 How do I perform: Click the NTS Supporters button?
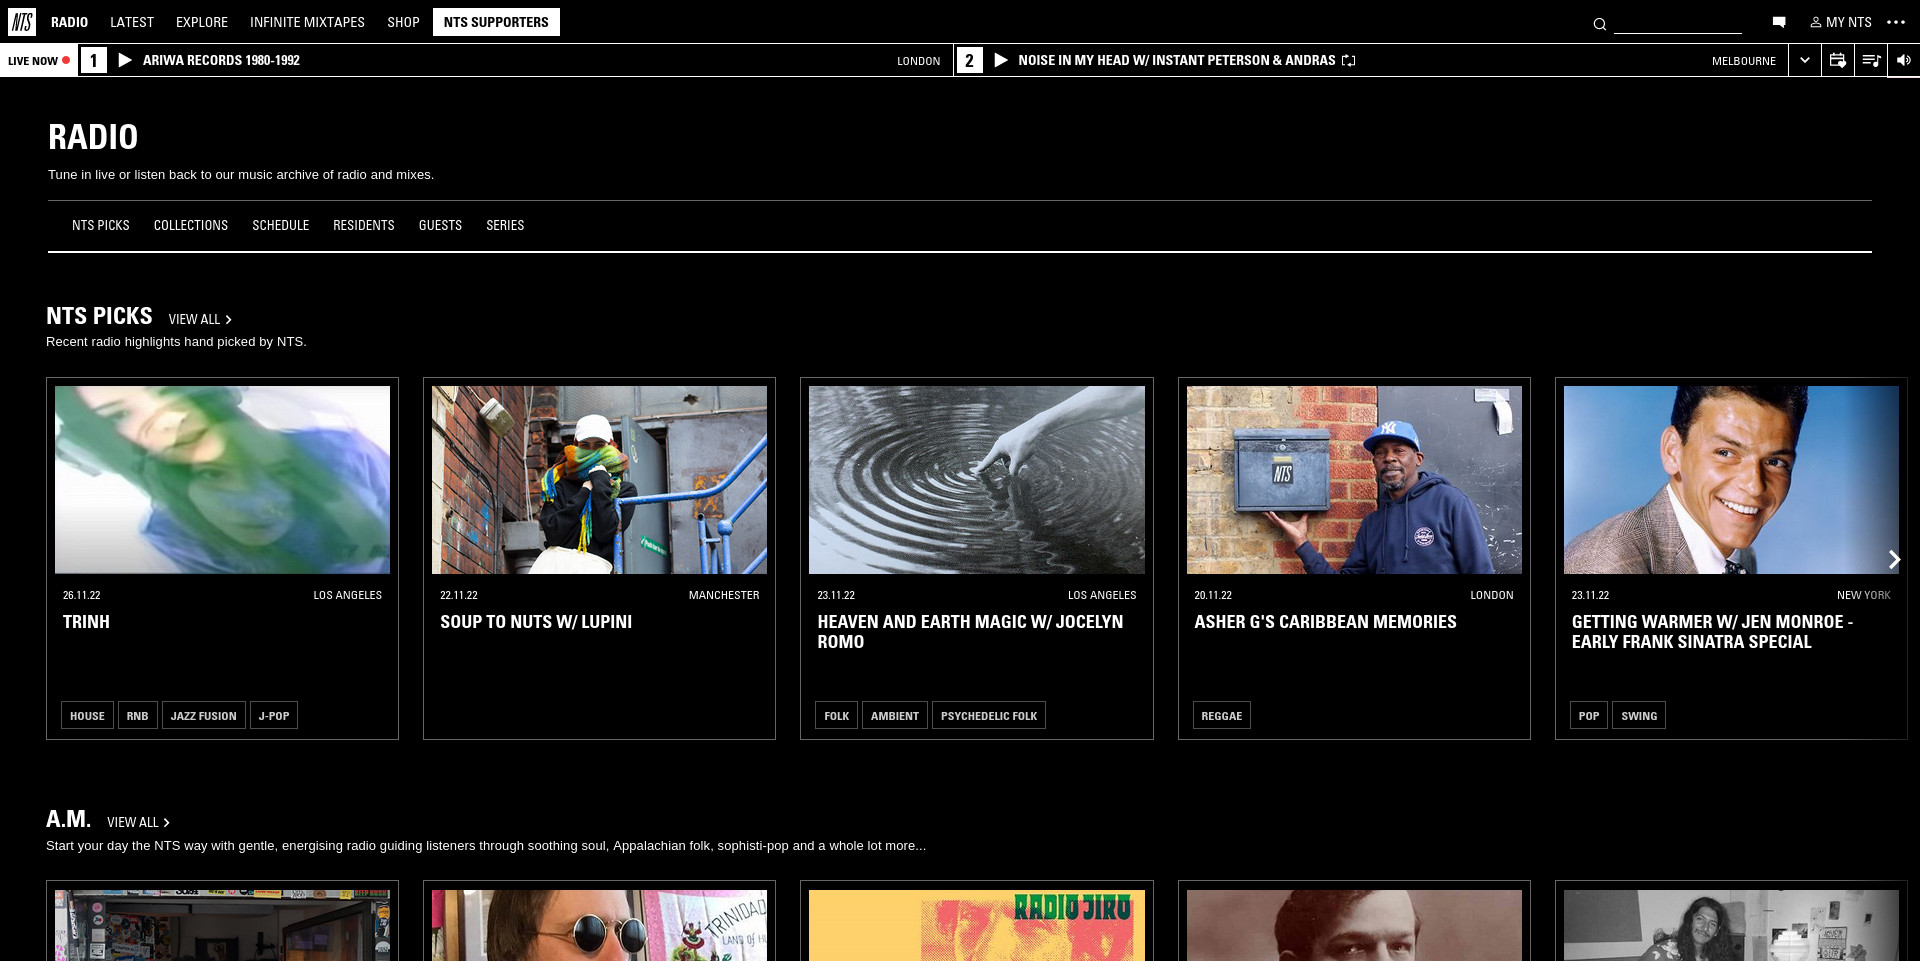click(496, 22)
